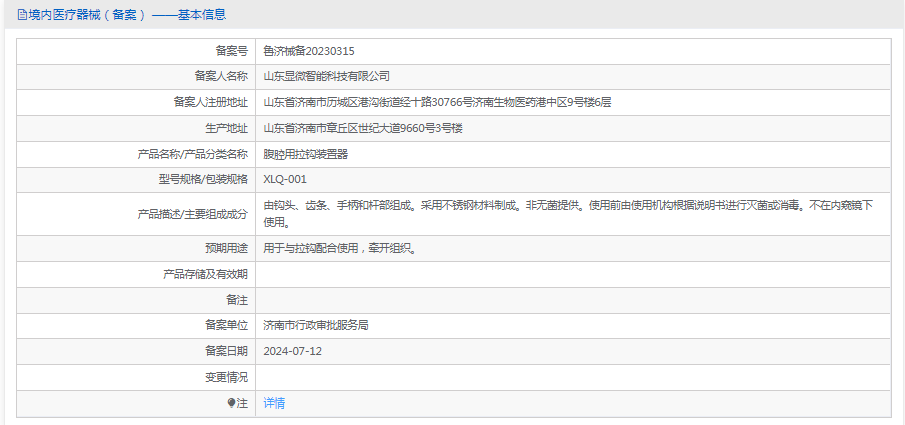Click the authority 济南市行政审批服务局
This screenshot has width=905, height=425.
coord(315,326)
